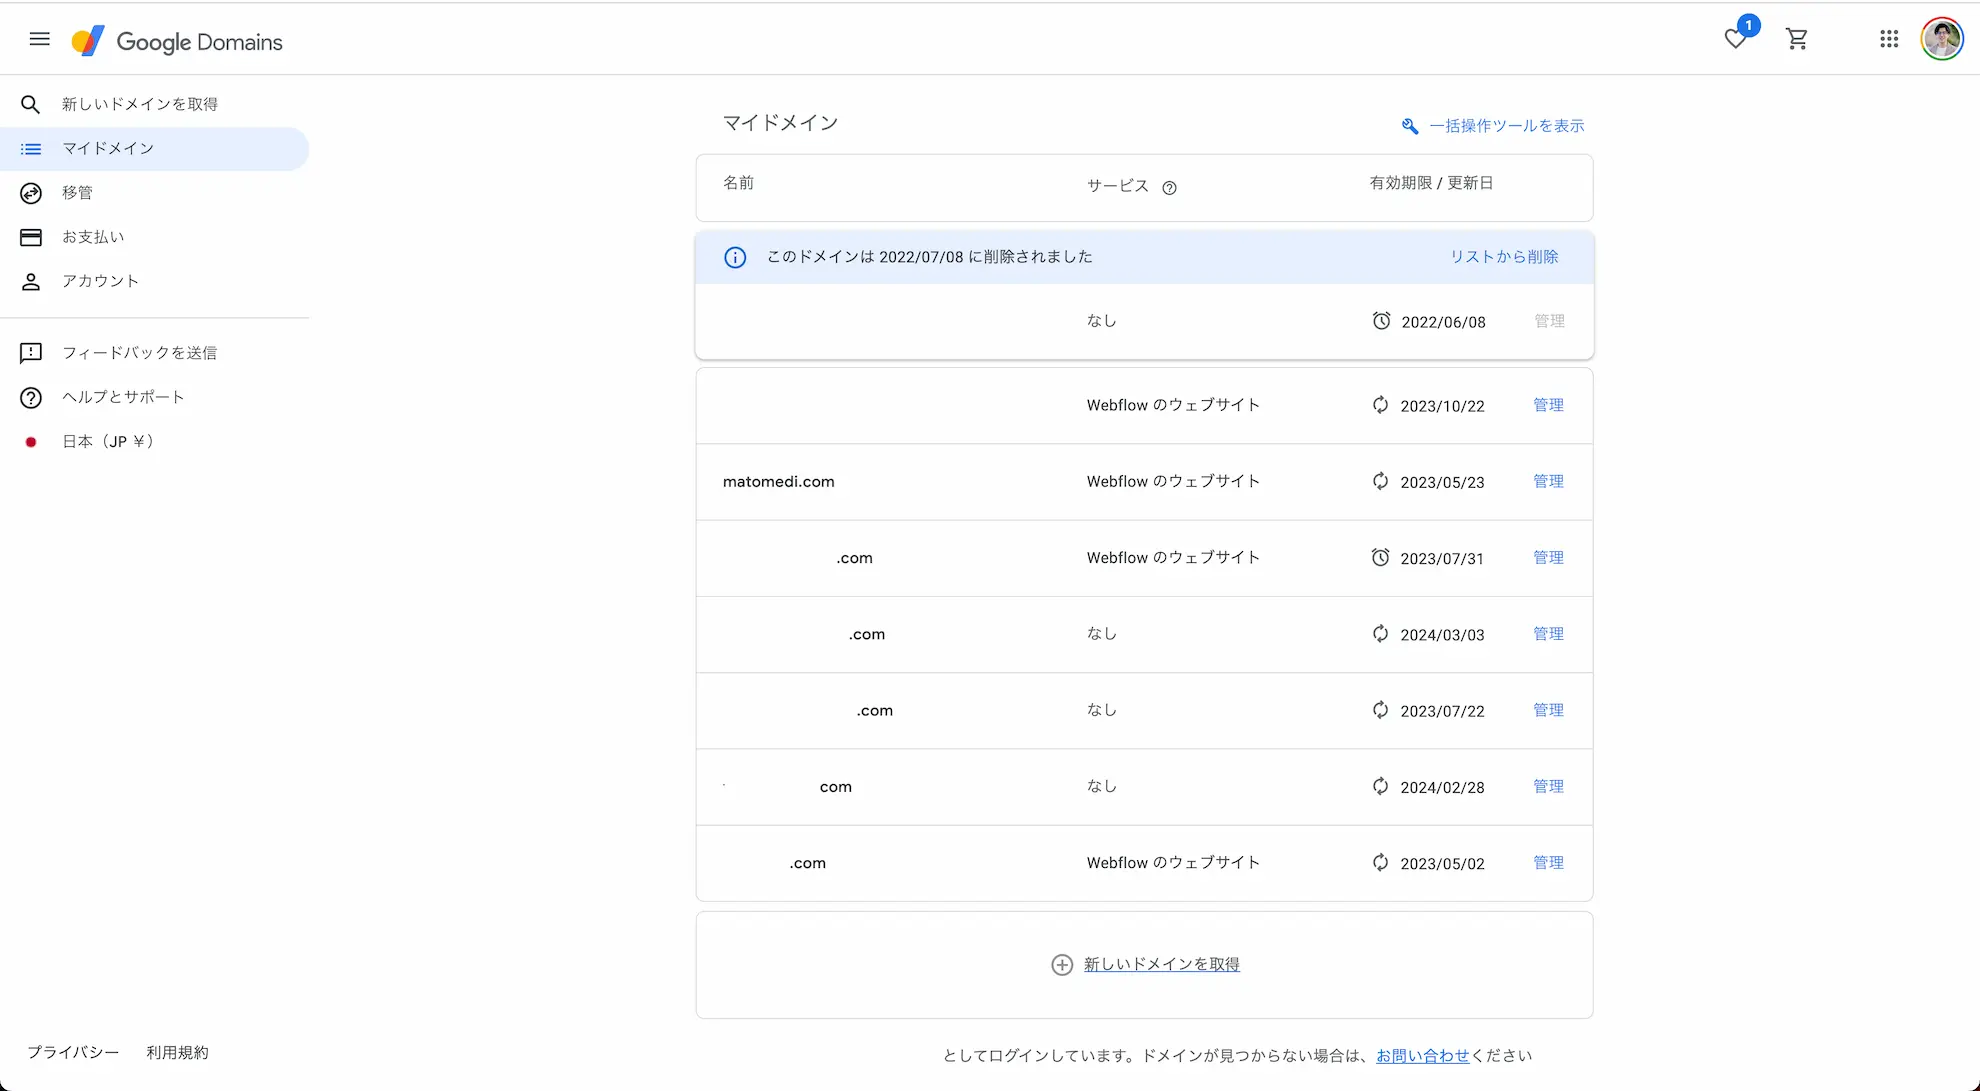Image resolution: width=1980 pixels, height=1091 pixels.
Task: Go to マイドメイン in the sidebar
Action: pos(108,148)
